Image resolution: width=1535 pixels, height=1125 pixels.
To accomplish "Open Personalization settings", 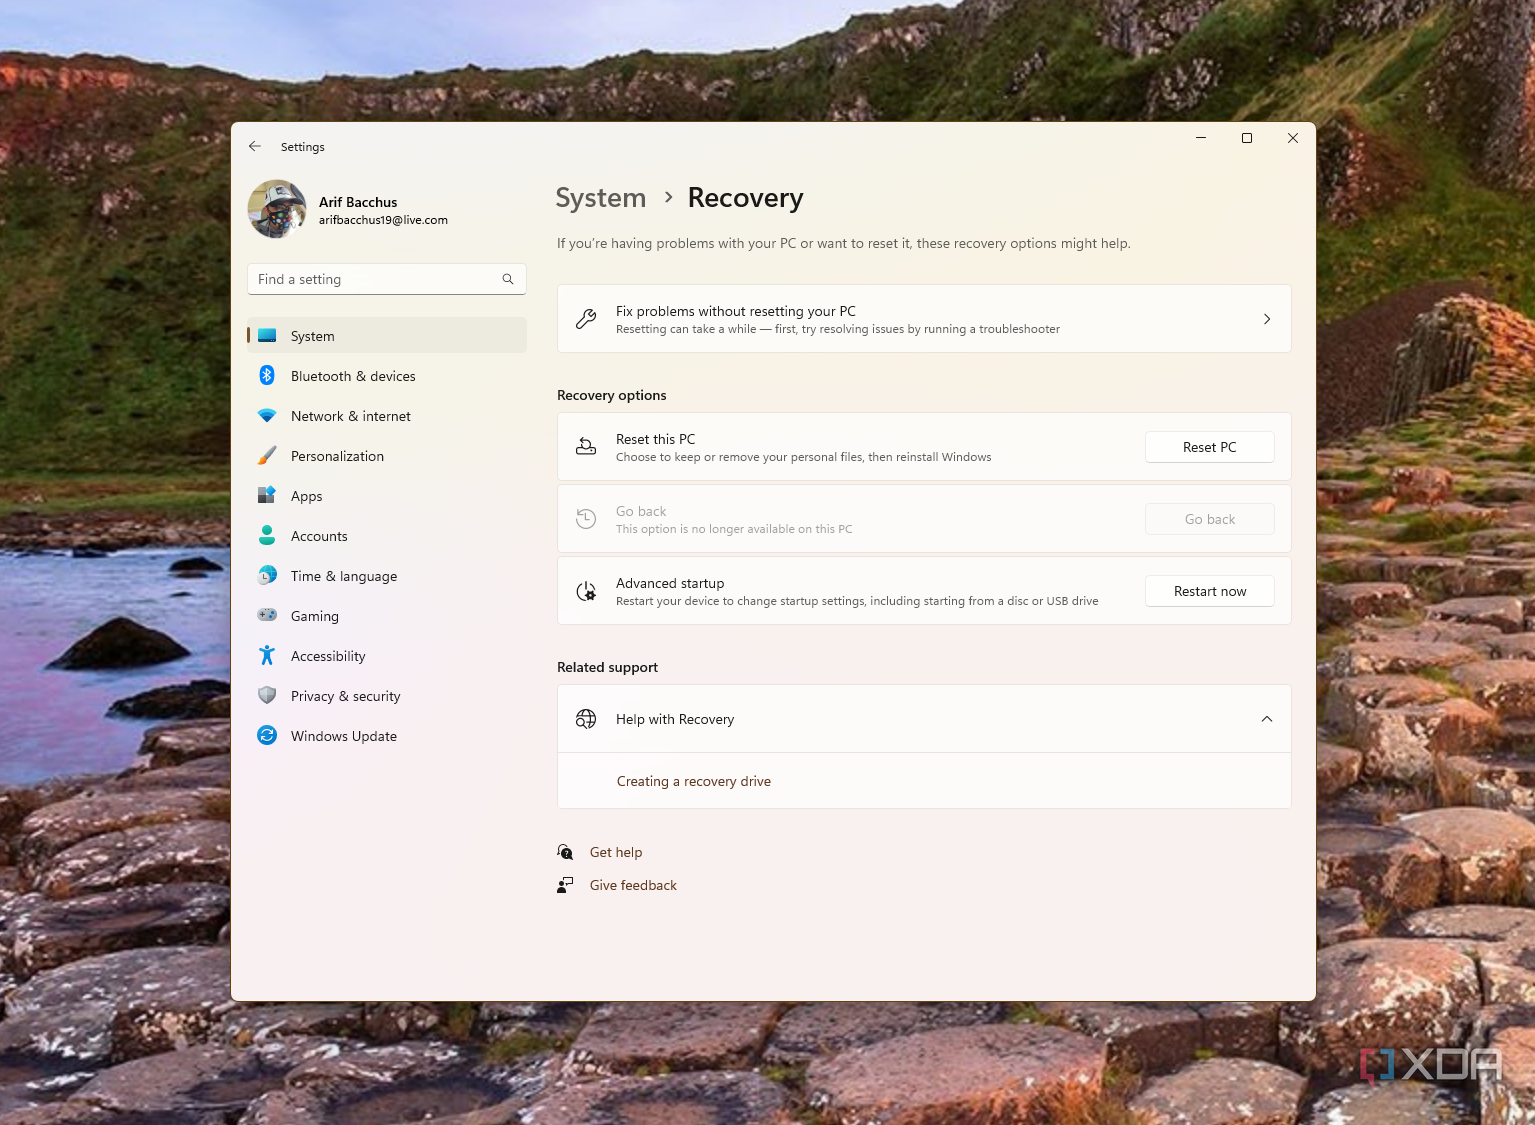I will pos(337,456).
